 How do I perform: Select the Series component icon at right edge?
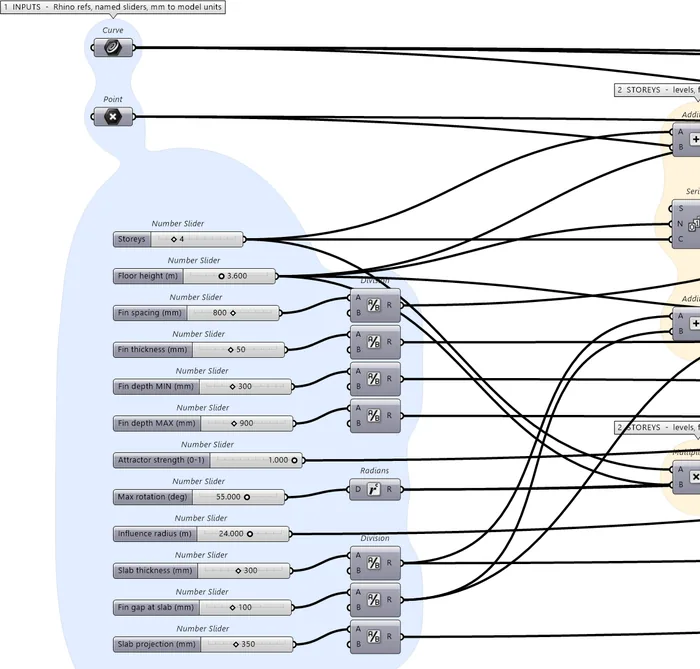point(694,224)
